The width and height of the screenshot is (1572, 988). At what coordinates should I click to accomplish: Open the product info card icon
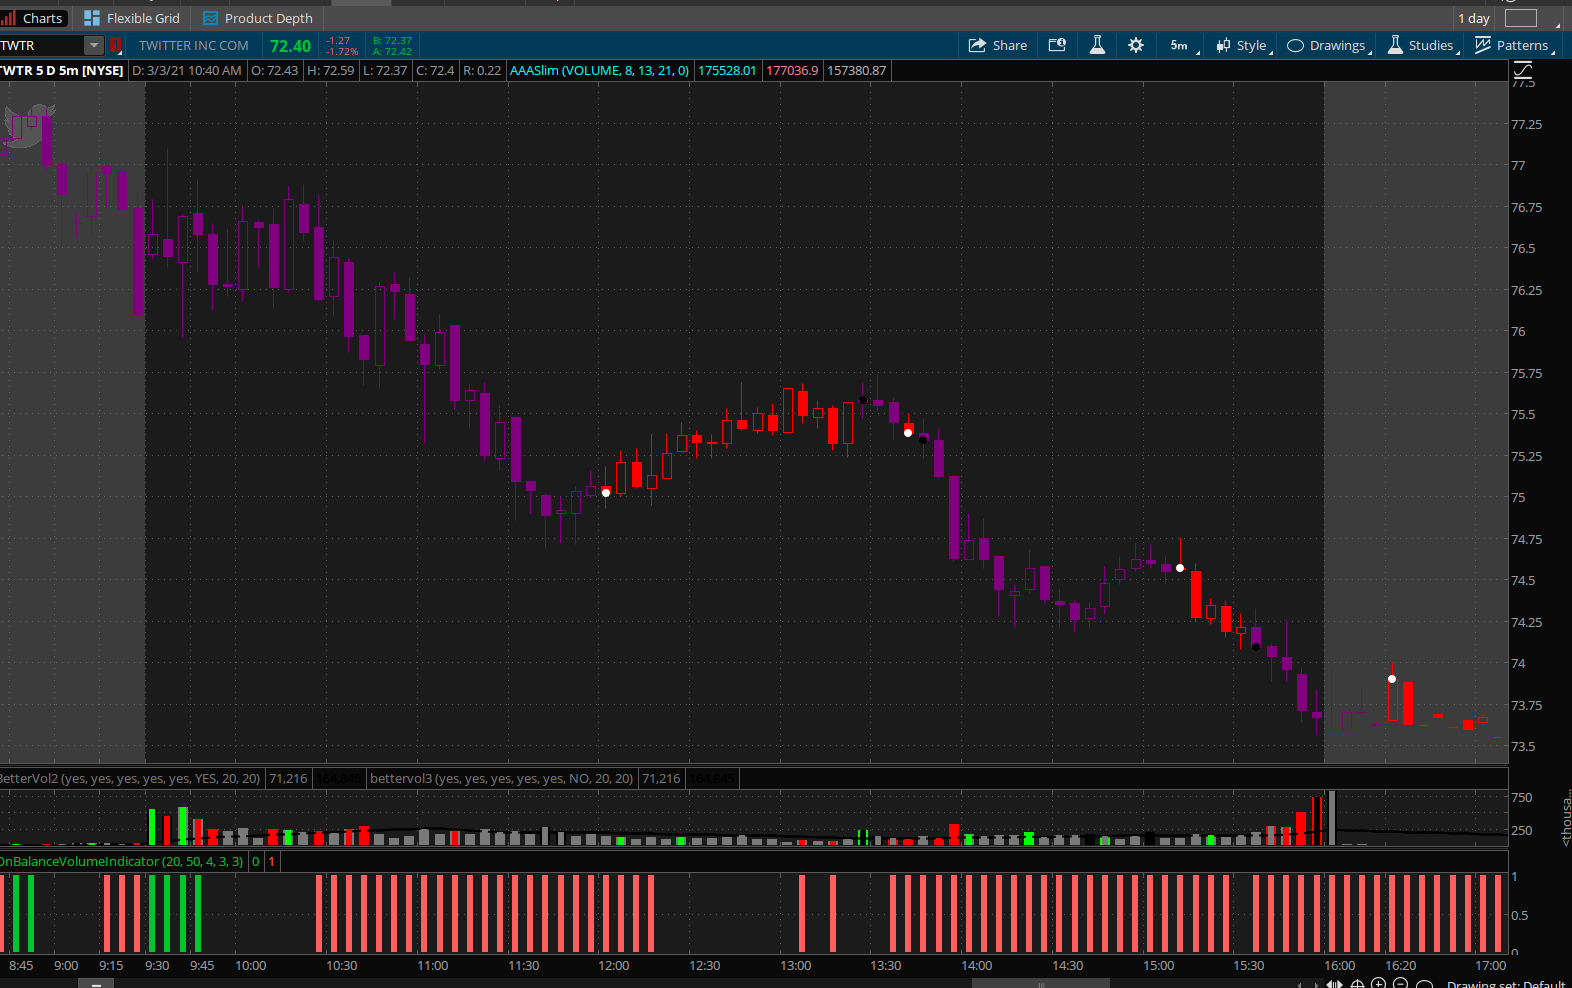click(1057, 45)
